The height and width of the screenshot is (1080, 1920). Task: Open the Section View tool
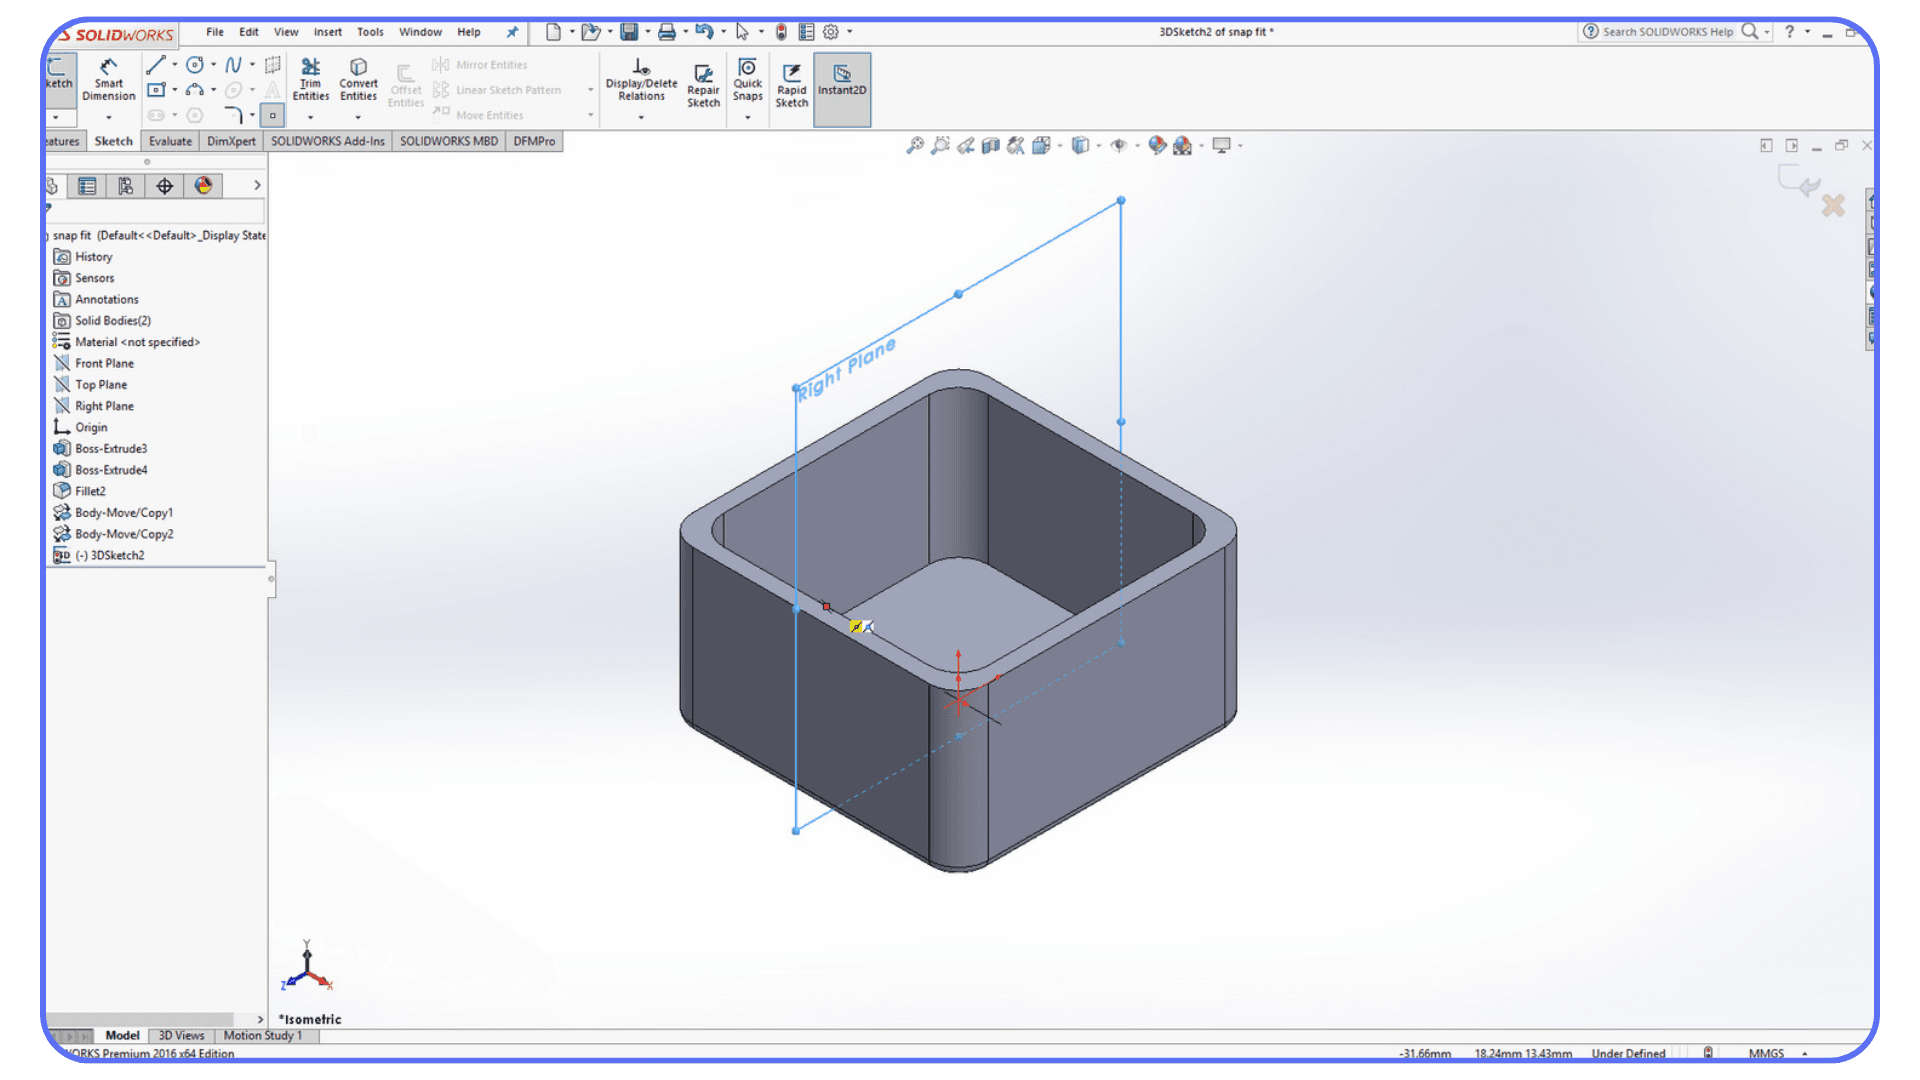[x=991, y=146]
